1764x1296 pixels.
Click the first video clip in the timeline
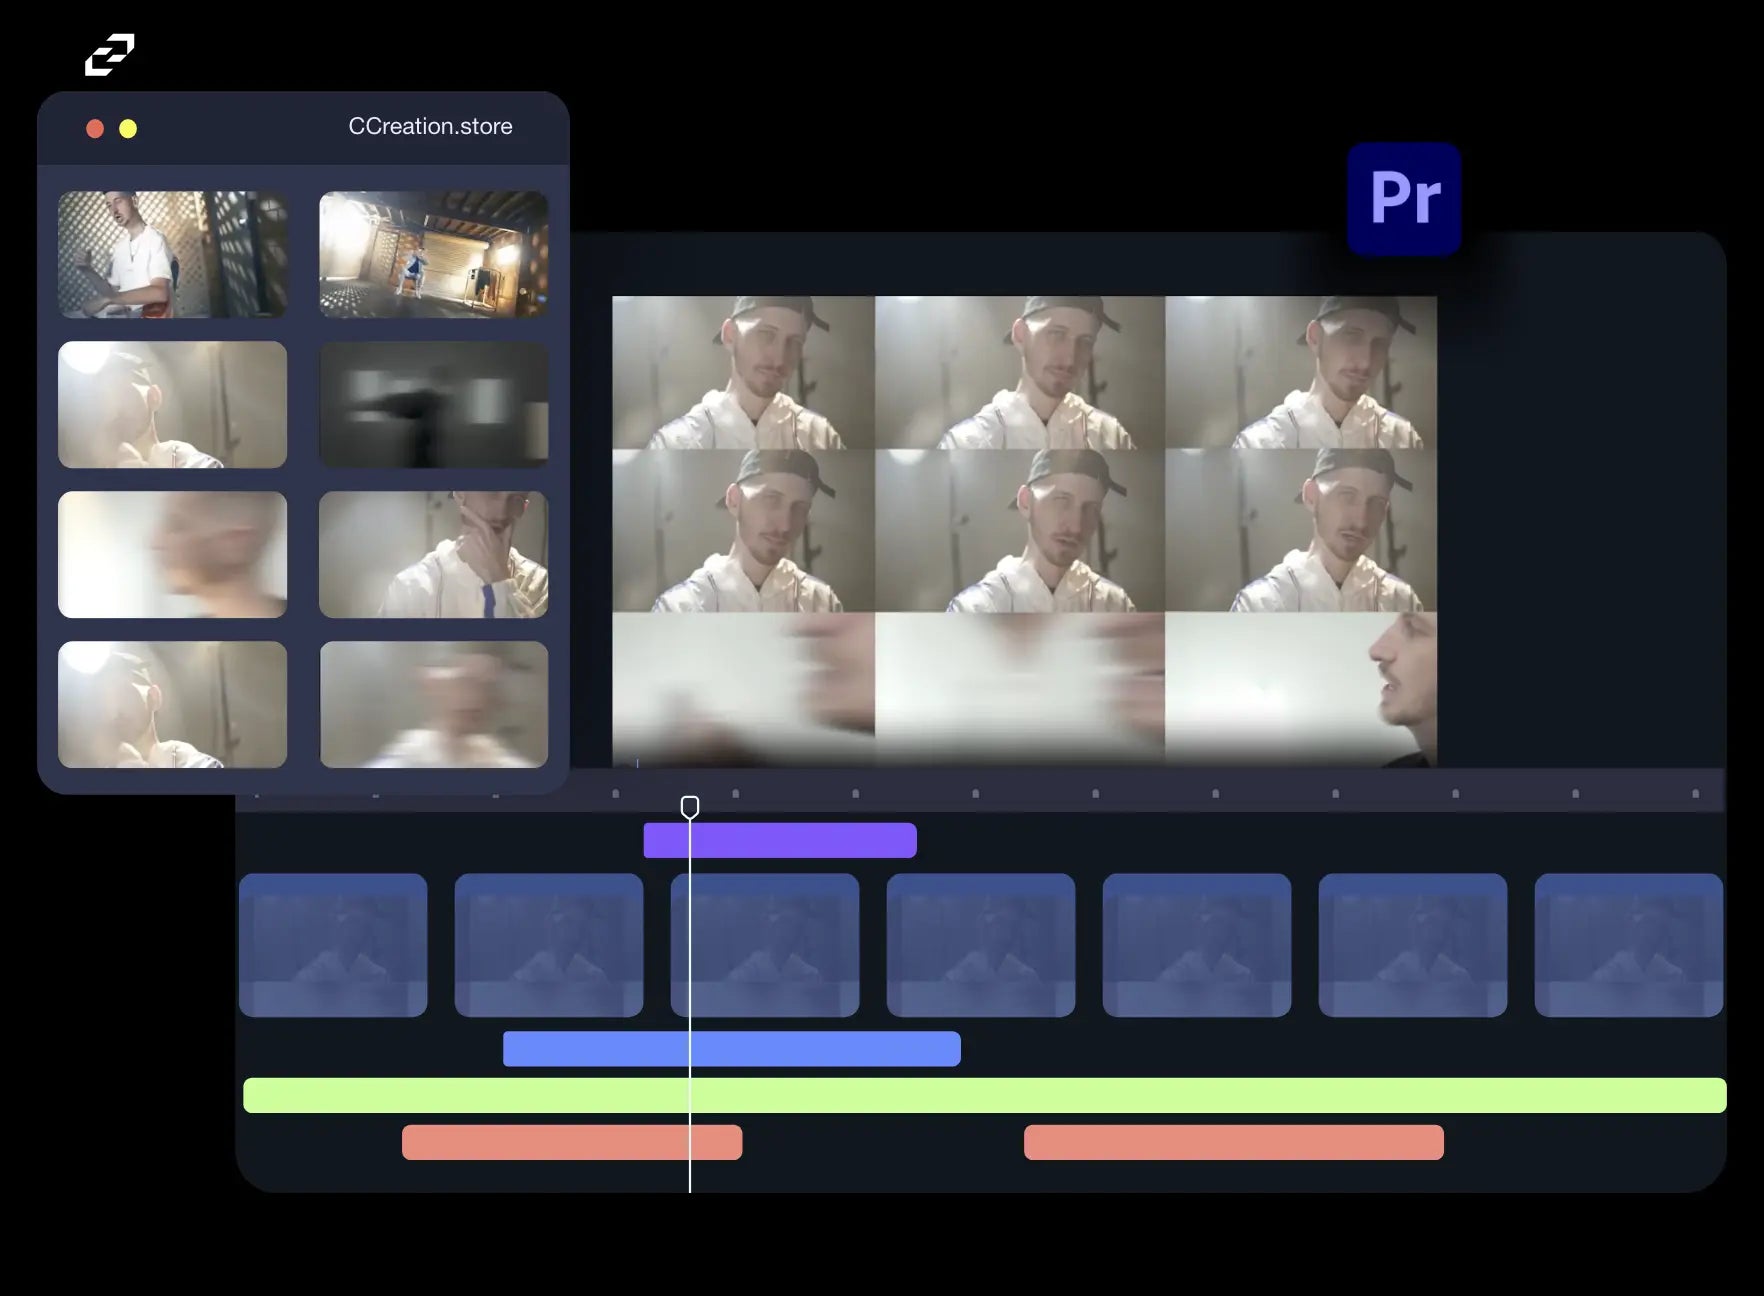click(x=333, y=945)
